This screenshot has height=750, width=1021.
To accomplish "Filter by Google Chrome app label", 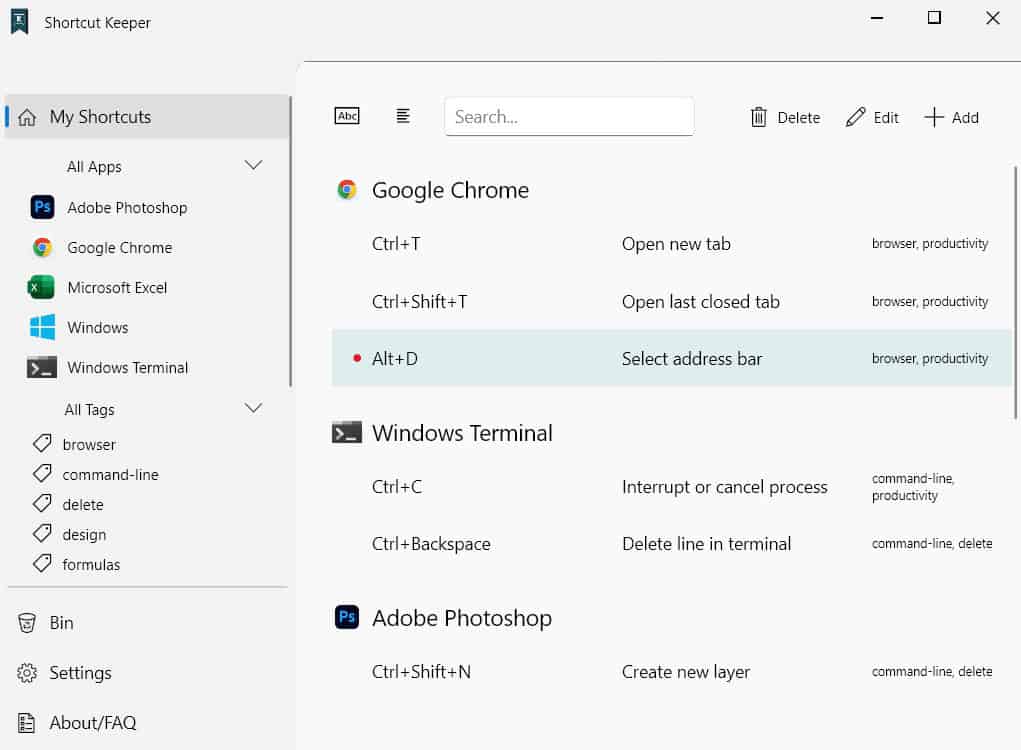I will [120, 247].
